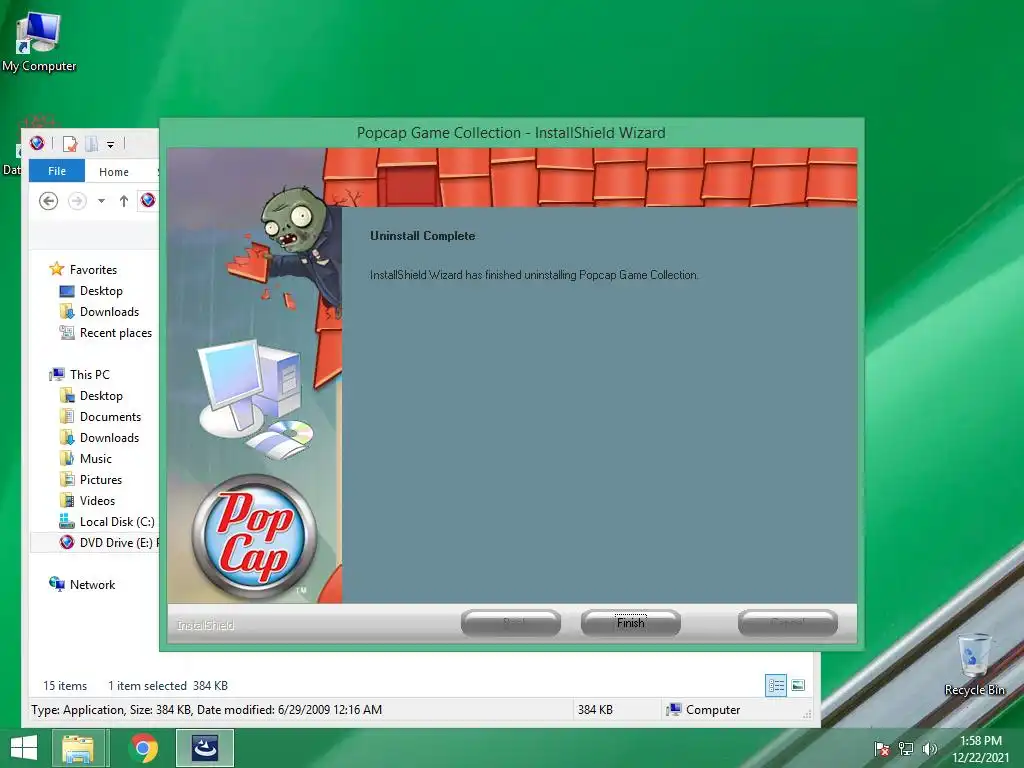1024x768 pixels.
Task: Select Desktop under Favorites
Action: tap(101, 291)
